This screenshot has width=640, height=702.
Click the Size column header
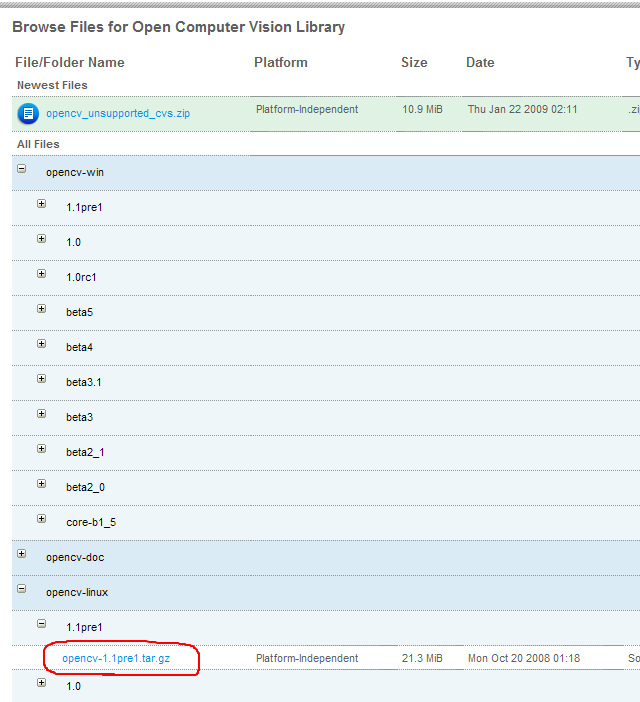(x=414, y=62)
